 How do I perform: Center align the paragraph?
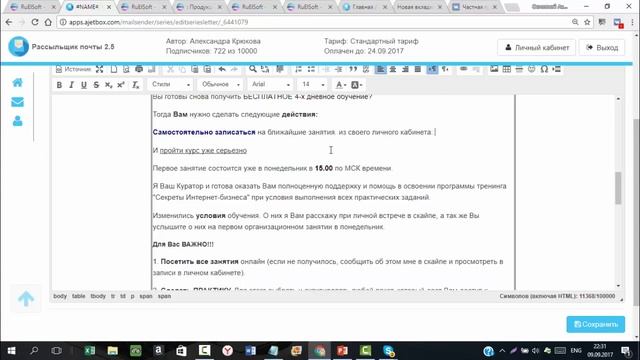[393, 69]
